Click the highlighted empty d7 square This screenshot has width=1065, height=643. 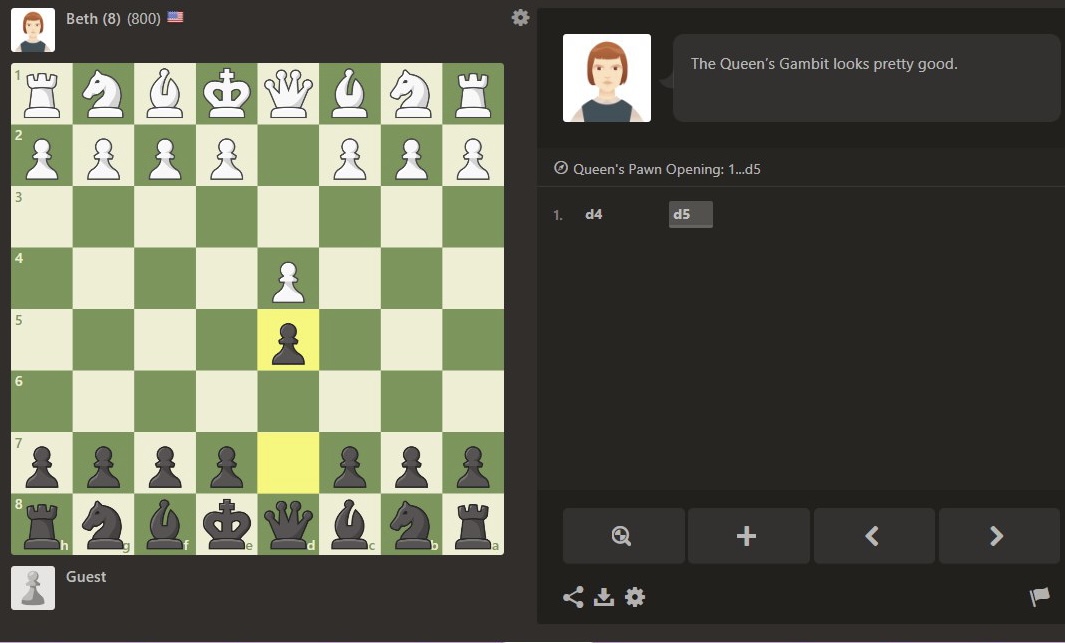coord(288,462)
